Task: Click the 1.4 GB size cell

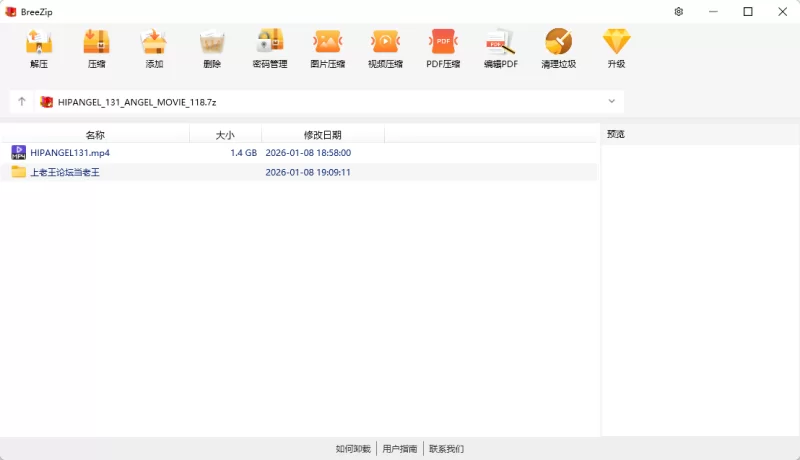Action: tap(243, 152)
